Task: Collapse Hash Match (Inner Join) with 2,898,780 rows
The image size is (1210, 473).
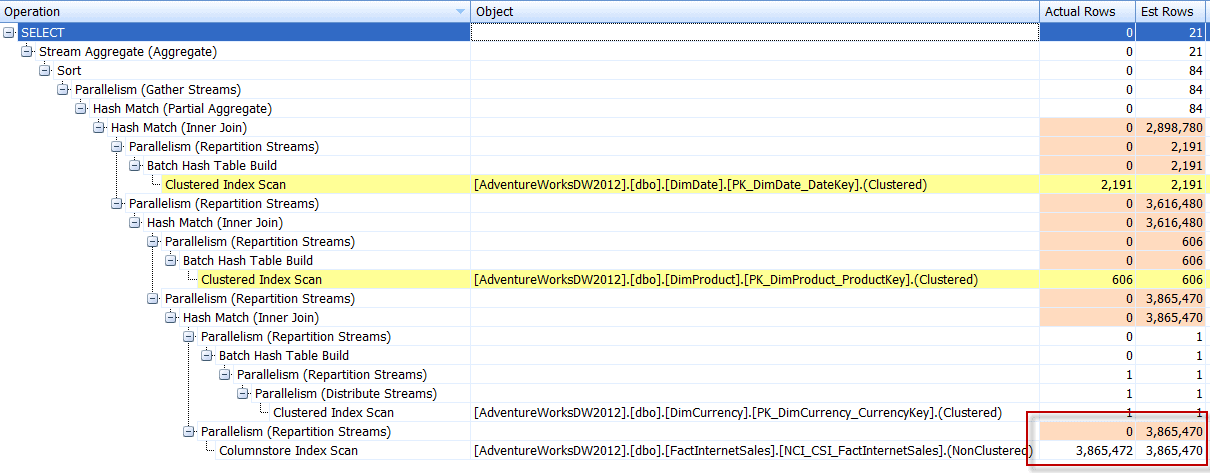Action: 99,127
